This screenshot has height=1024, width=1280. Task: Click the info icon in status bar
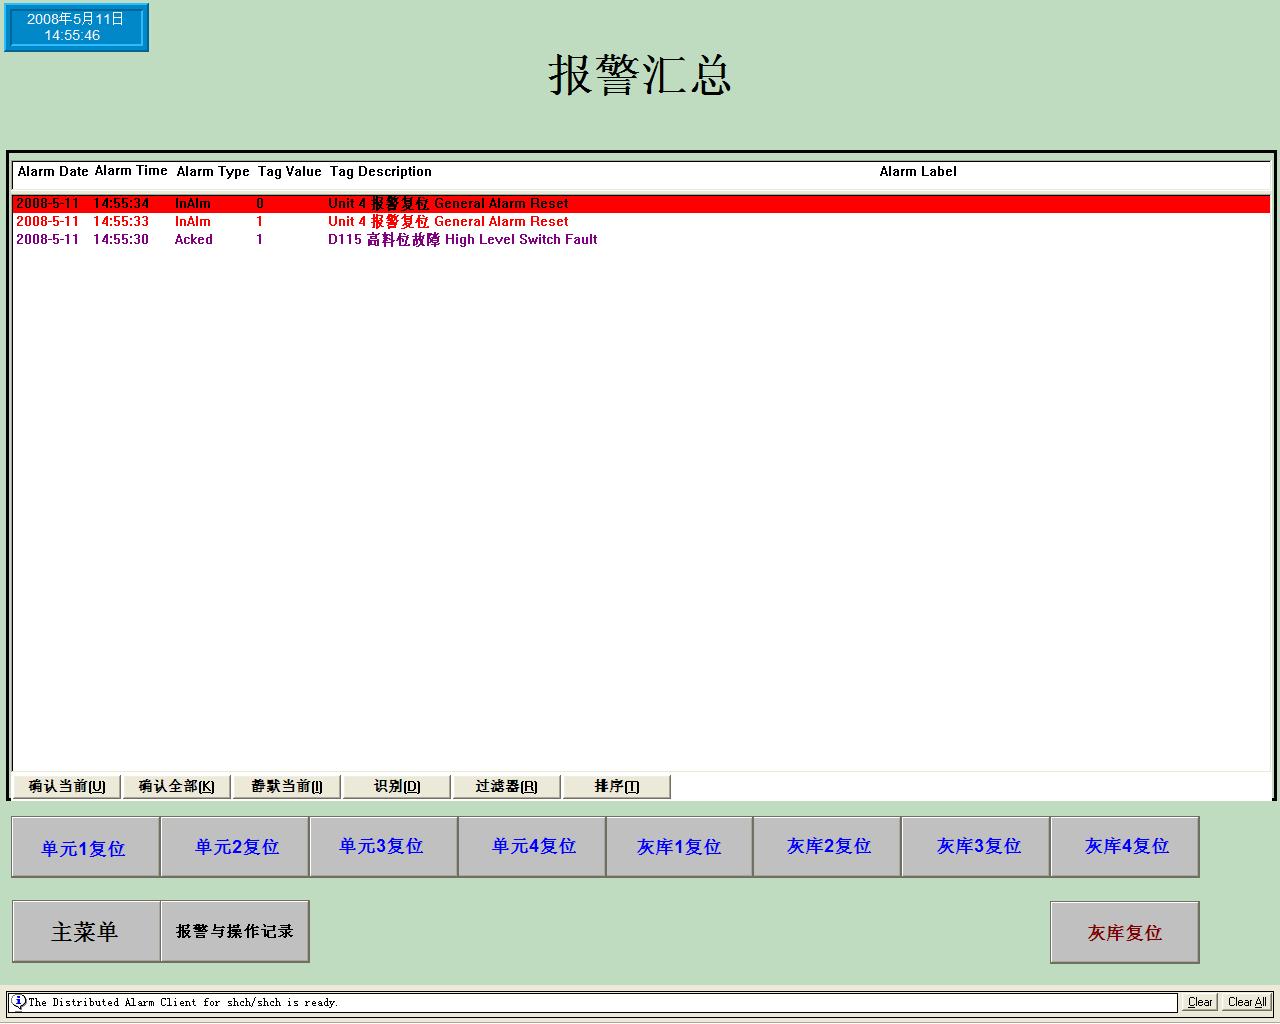coord(18,1001)
